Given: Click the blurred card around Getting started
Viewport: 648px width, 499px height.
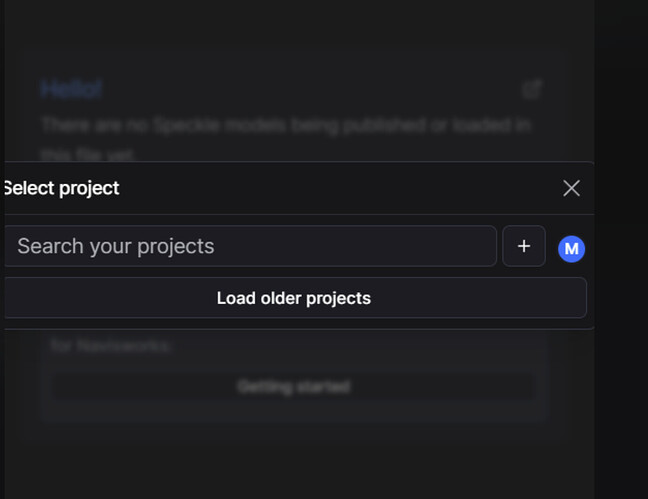Looking at the screenshot, I should click(294, 374).
